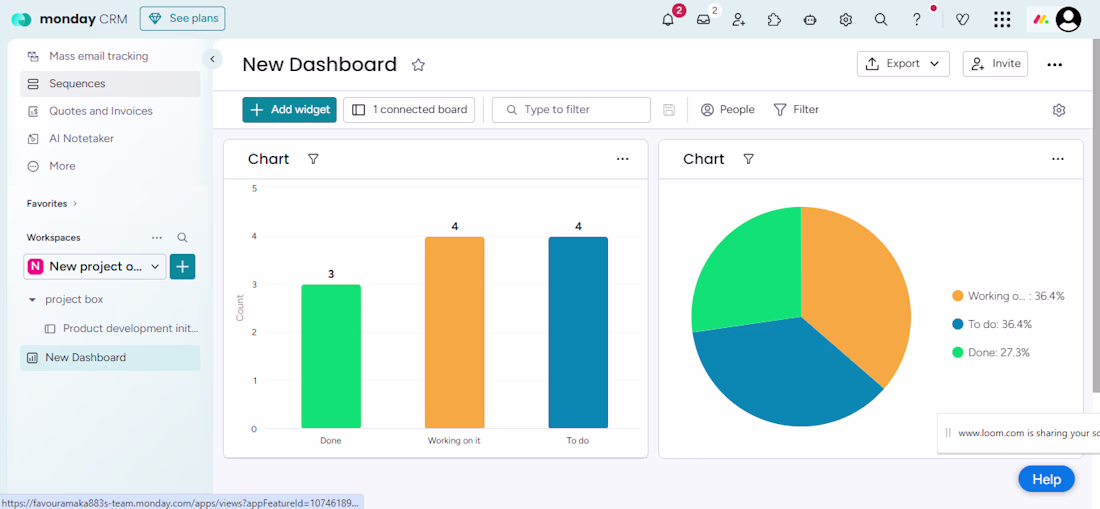Open filter icon on pie chart widget

[749, 159]
